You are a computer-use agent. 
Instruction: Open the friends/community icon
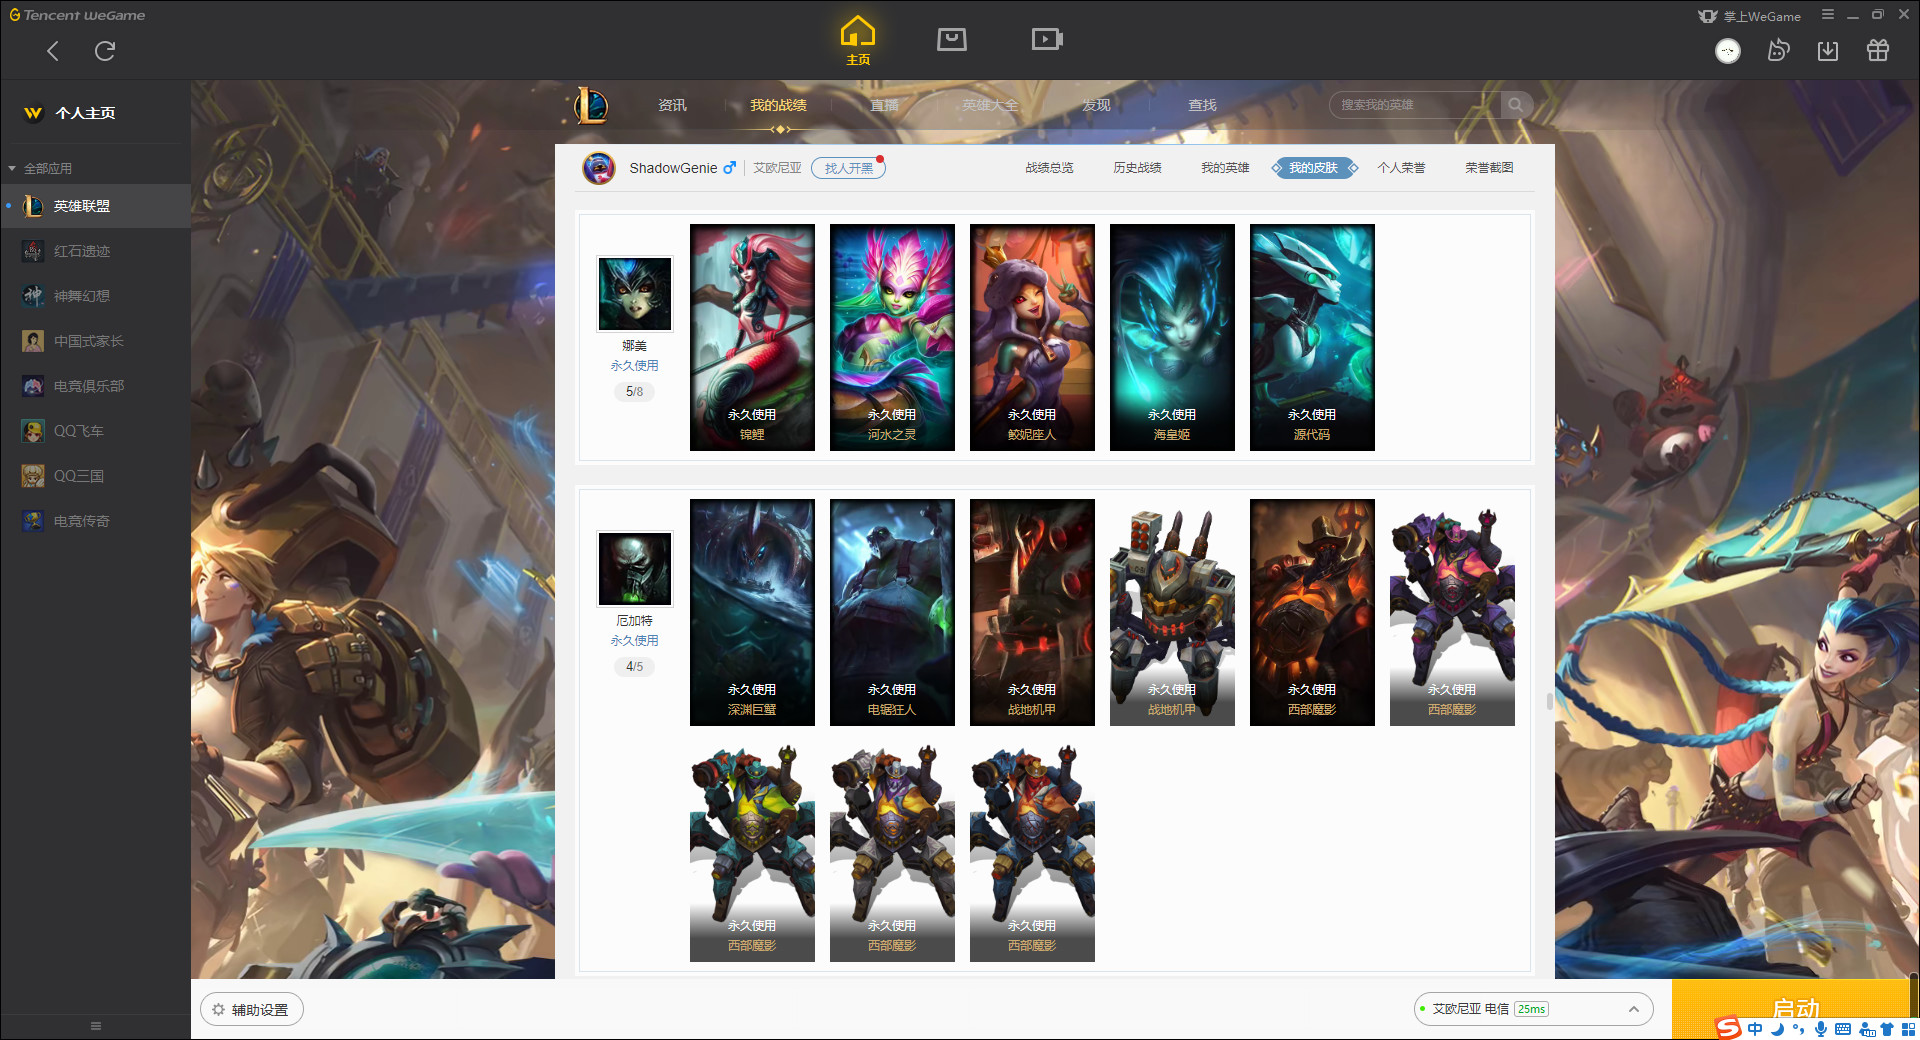[1778, 51]
